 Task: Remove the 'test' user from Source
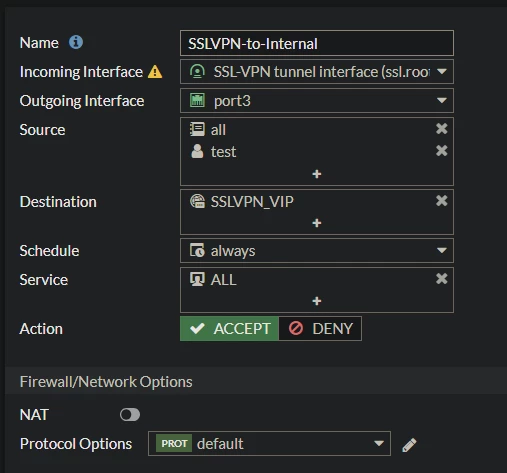pyautogui.click(x=442, y=151)
